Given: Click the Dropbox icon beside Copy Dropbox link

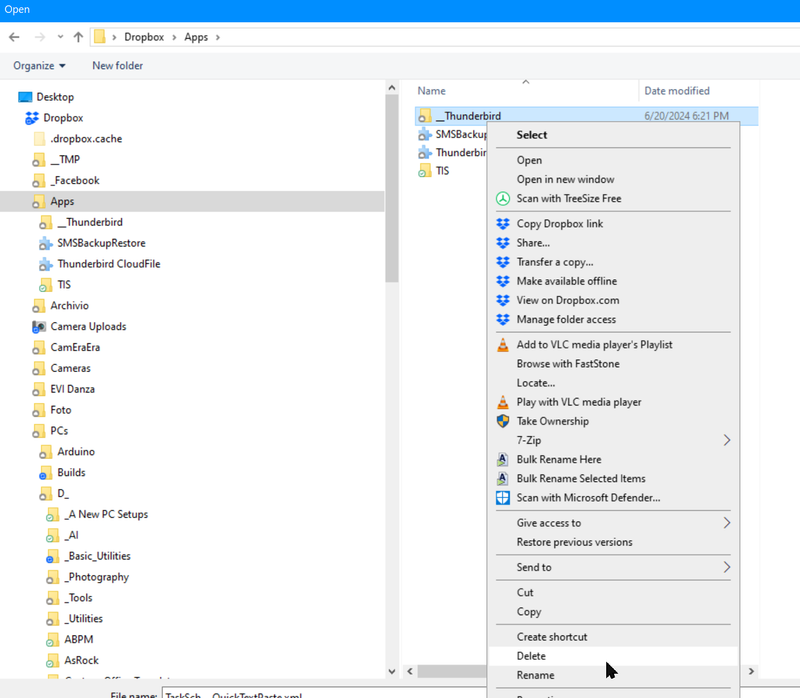Looking at the screenshot, I should (x=503, y=224).
